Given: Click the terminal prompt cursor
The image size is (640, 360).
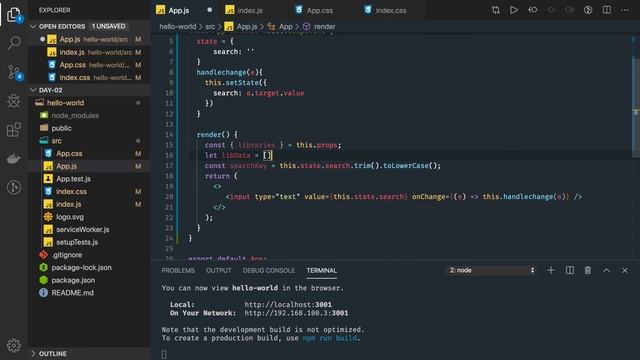Looking at the screenshot, I should 164,354.
